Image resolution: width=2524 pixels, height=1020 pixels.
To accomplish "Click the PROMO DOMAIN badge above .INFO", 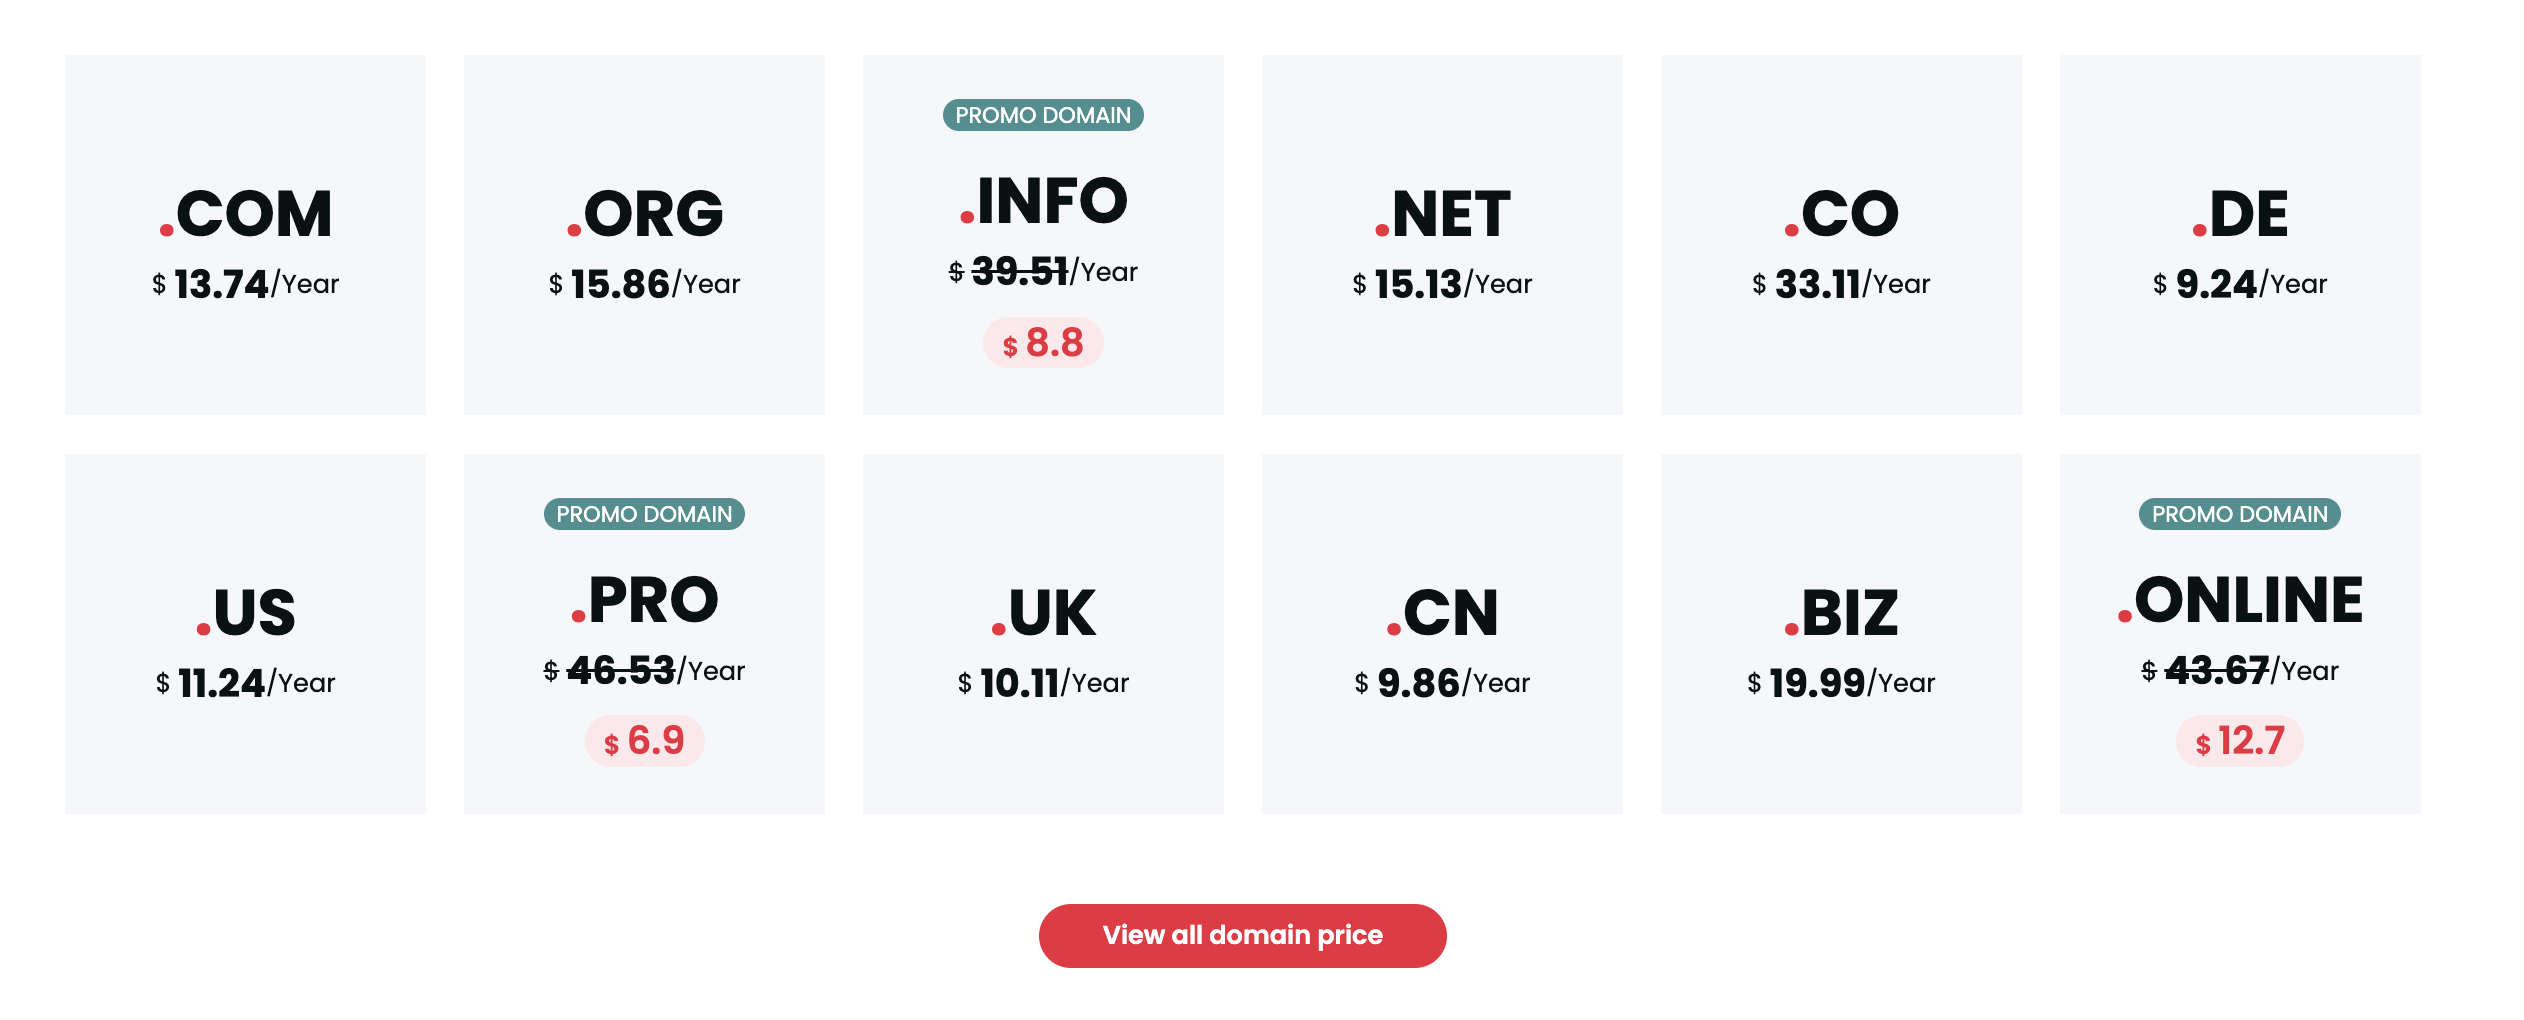I will click(1043, 115).
